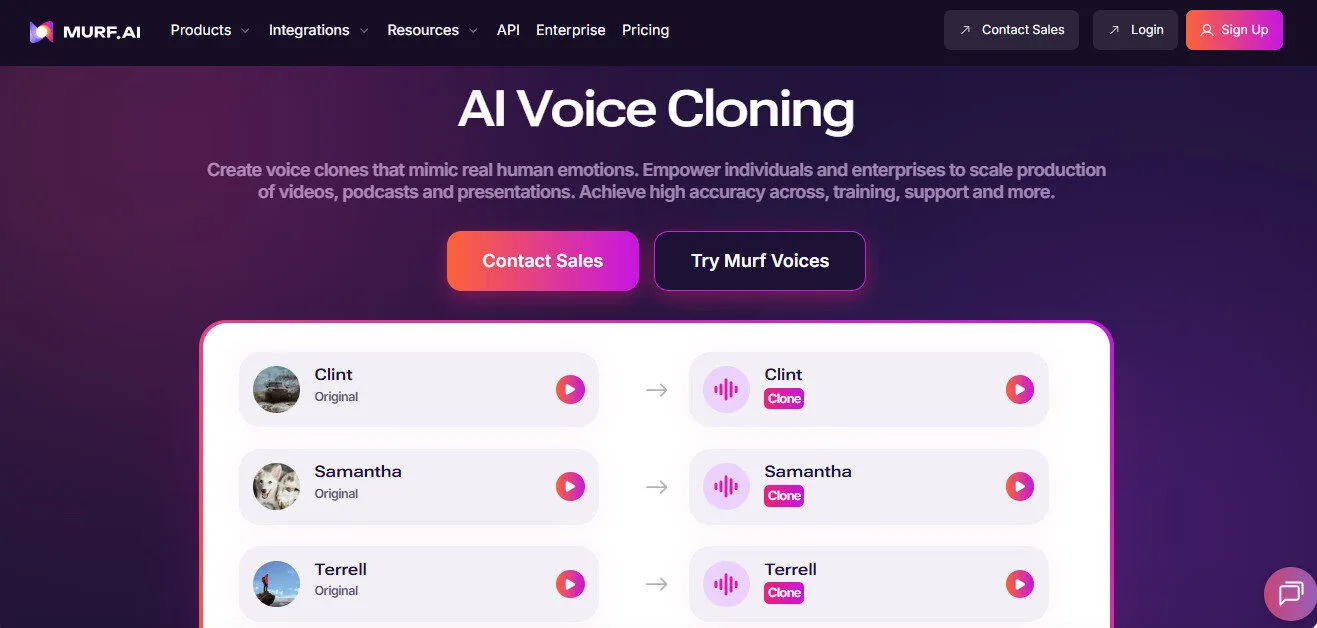Play Clint's cloned voice sample
The height and width of the screenshot is (628, 1317).
1020,389
